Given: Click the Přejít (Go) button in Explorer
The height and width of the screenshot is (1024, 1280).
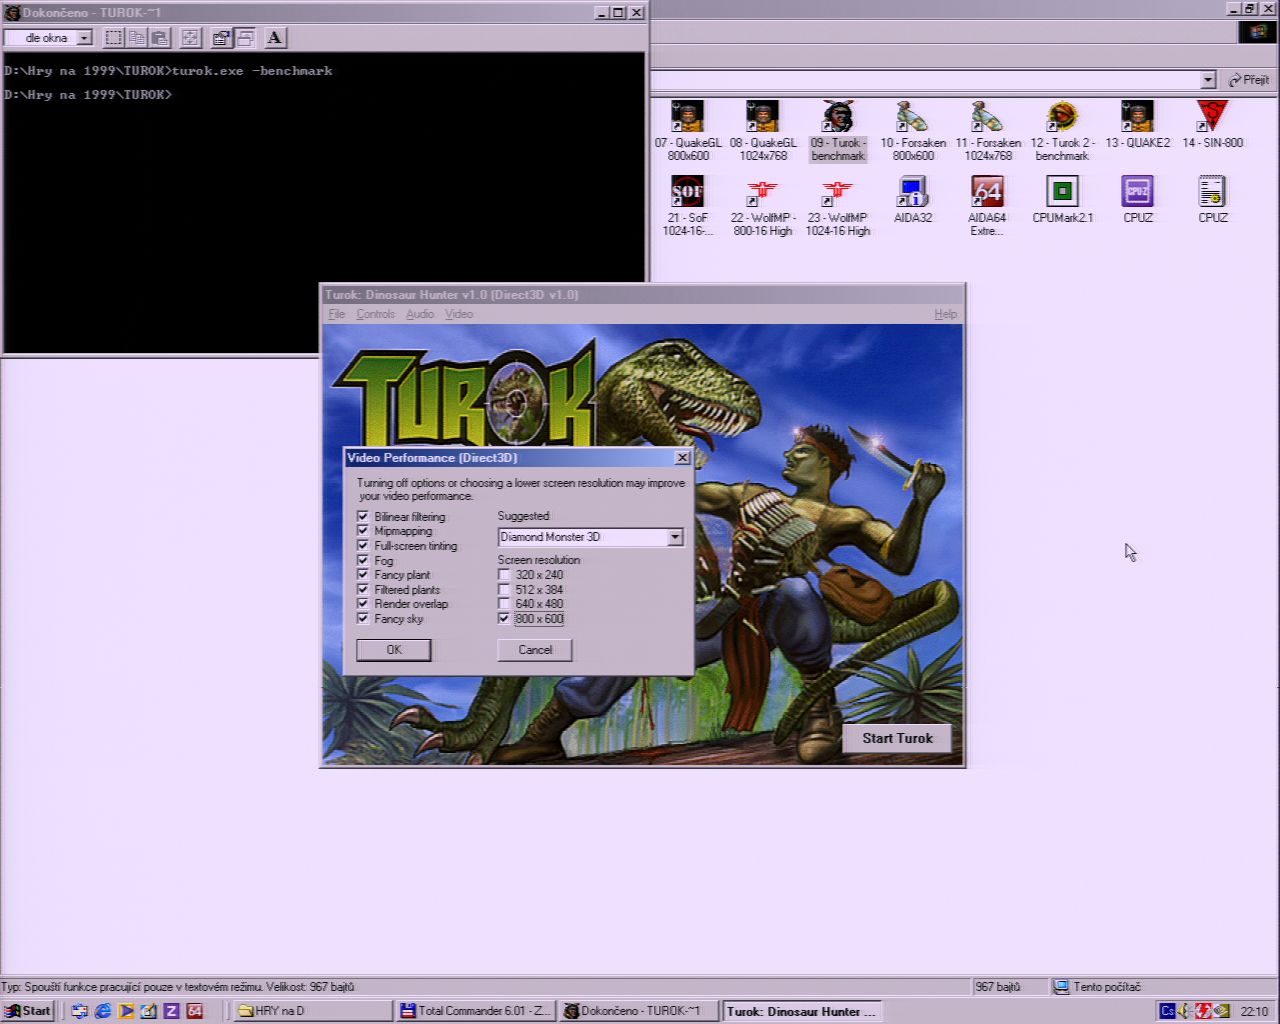Looking at the screenshot, I should click(x=1249, y=80).
